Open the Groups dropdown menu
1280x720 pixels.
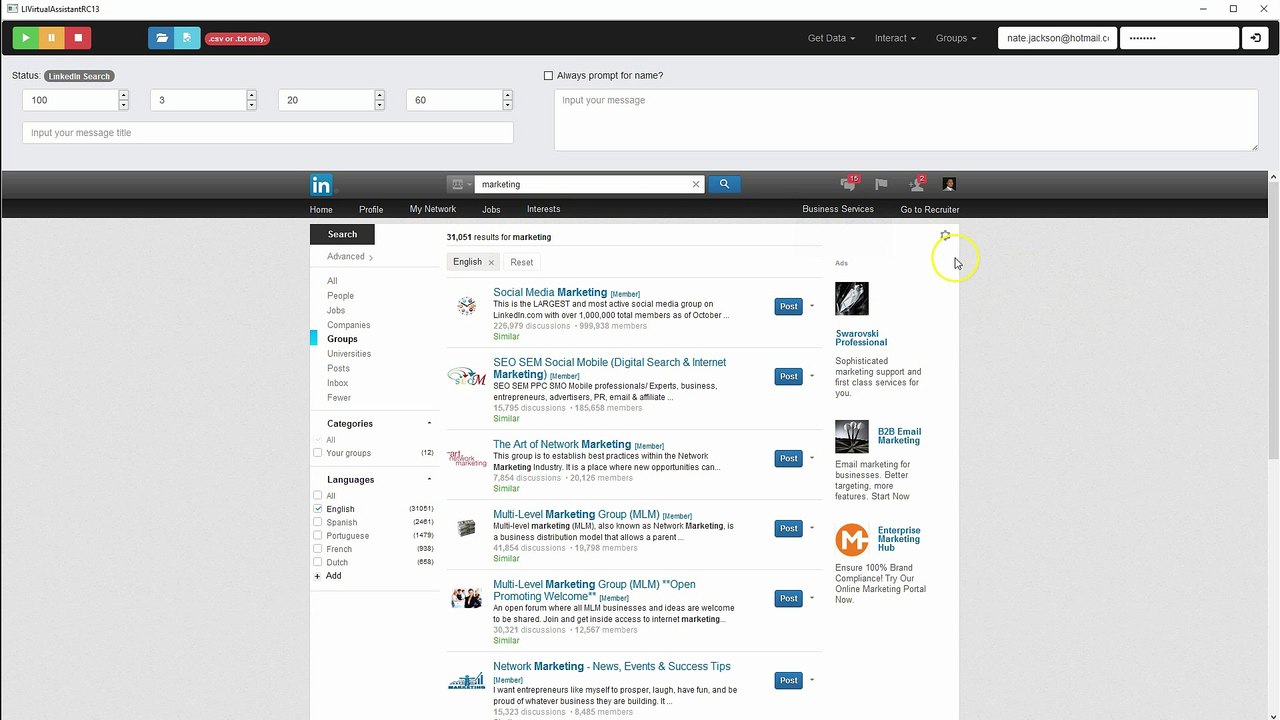click(956, 38)
